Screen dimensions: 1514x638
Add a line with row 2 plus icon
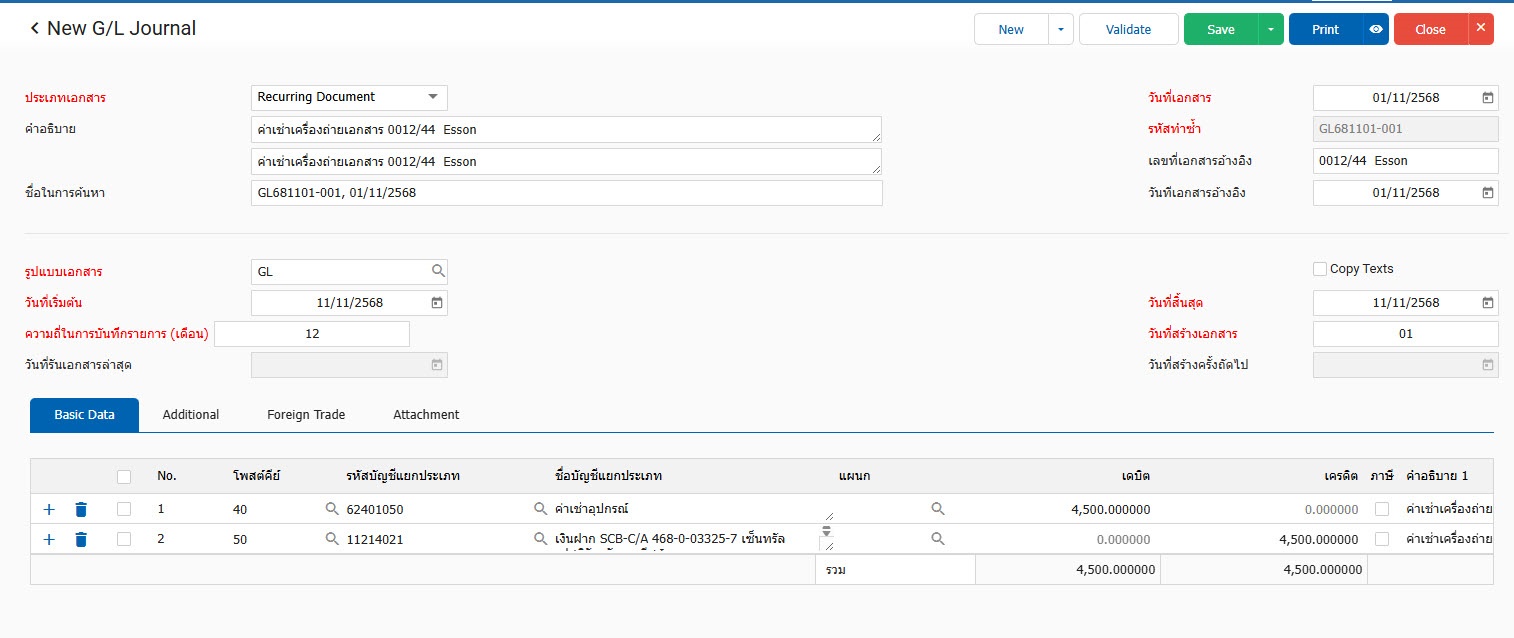point(49,540)
